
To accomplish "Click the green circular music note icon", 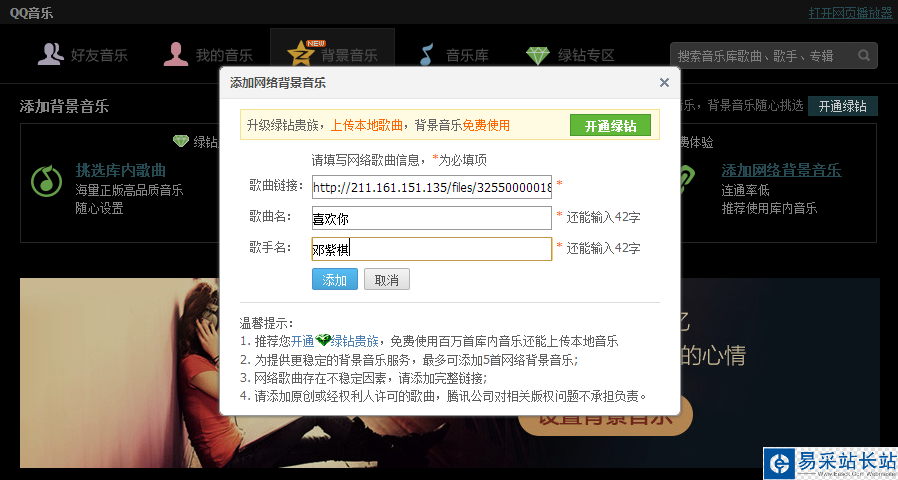I will [x=46, y=181].
